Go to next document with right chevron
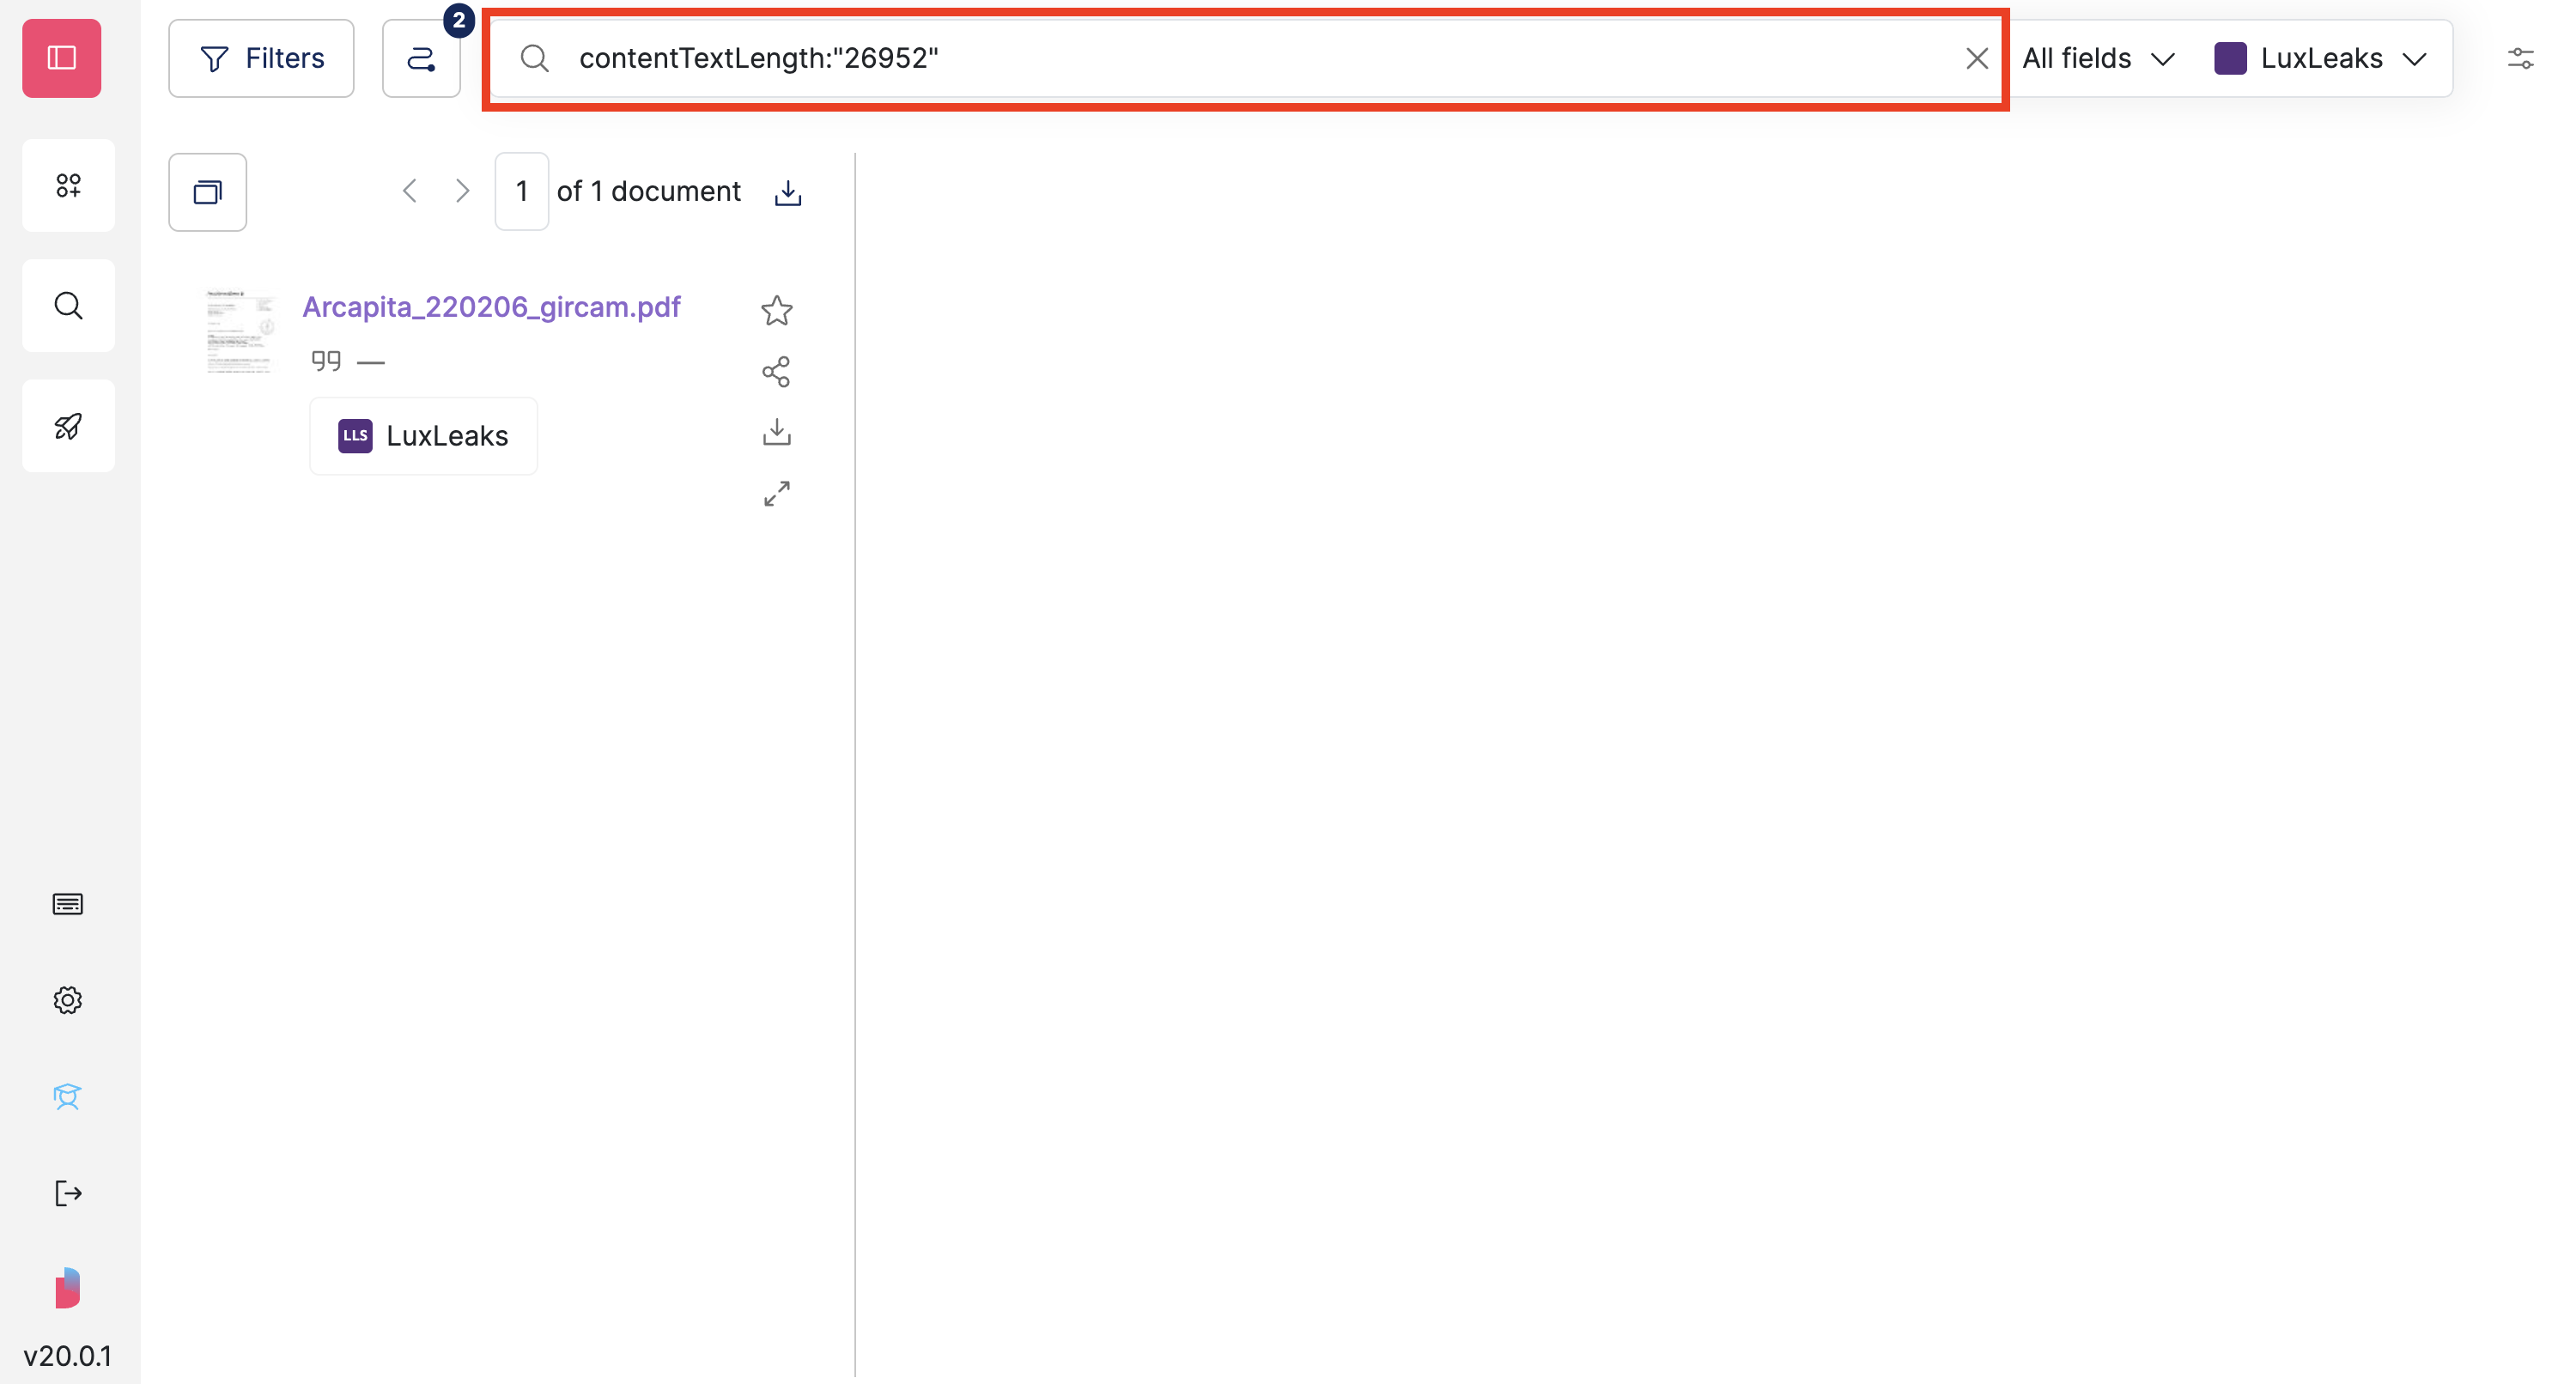The height and width of the screenshot is (1384, 2576). [x=462, y=190]
